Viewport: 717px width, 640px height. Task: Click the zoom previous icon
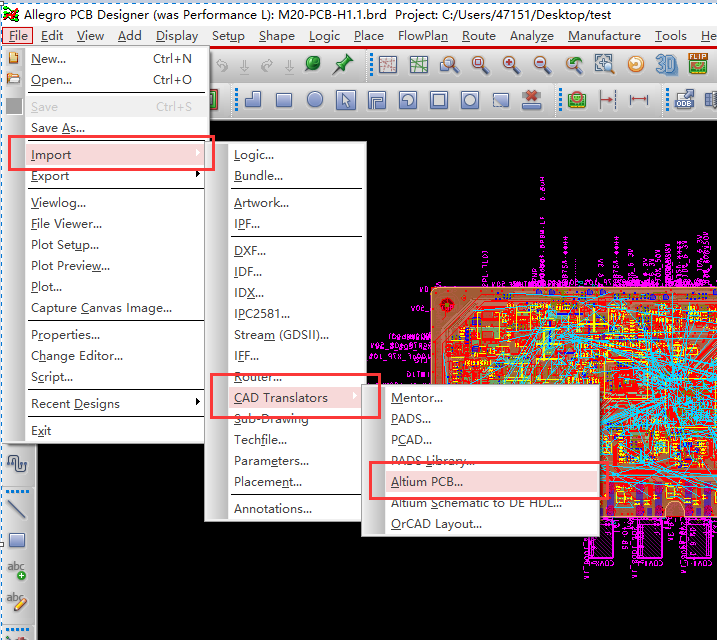pos(573,64)
